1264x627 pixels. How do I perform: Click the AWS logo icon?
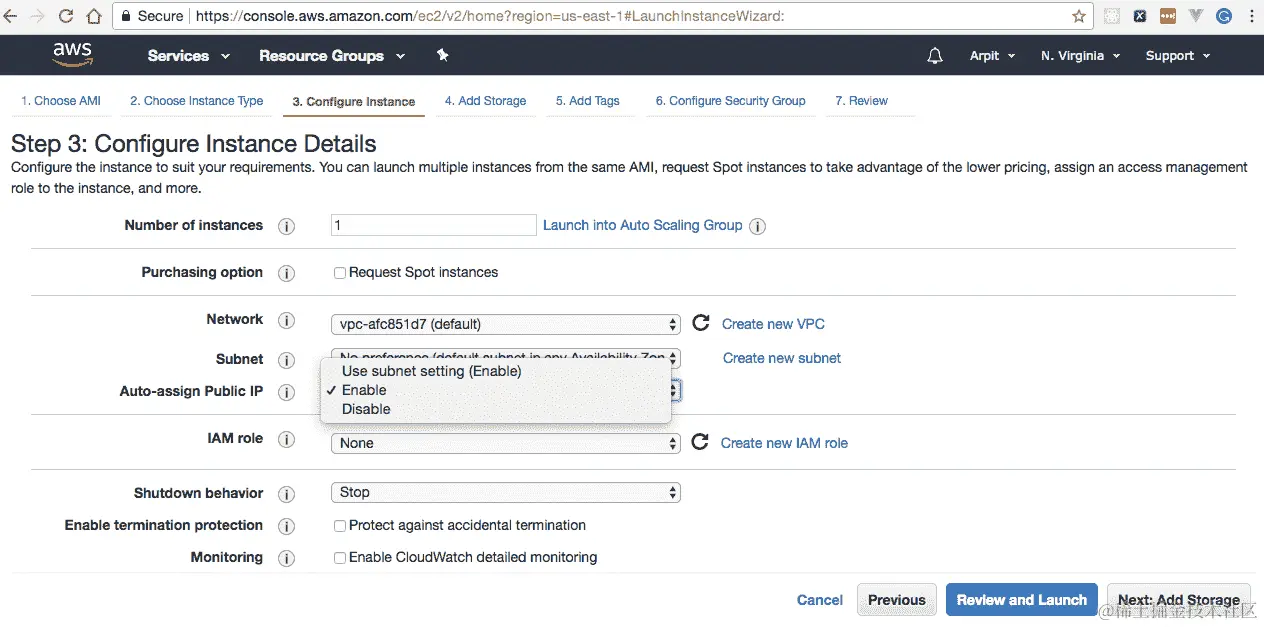coord(72,55)
